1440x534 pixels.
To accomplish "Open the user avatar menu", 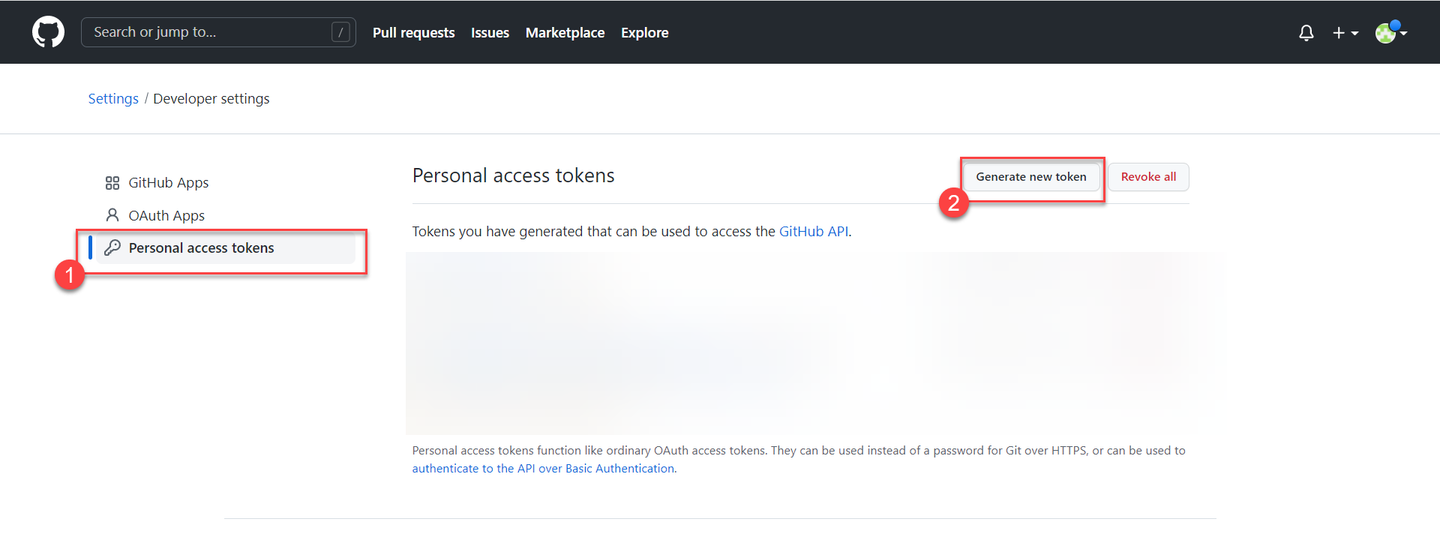I will point(1391,33).
